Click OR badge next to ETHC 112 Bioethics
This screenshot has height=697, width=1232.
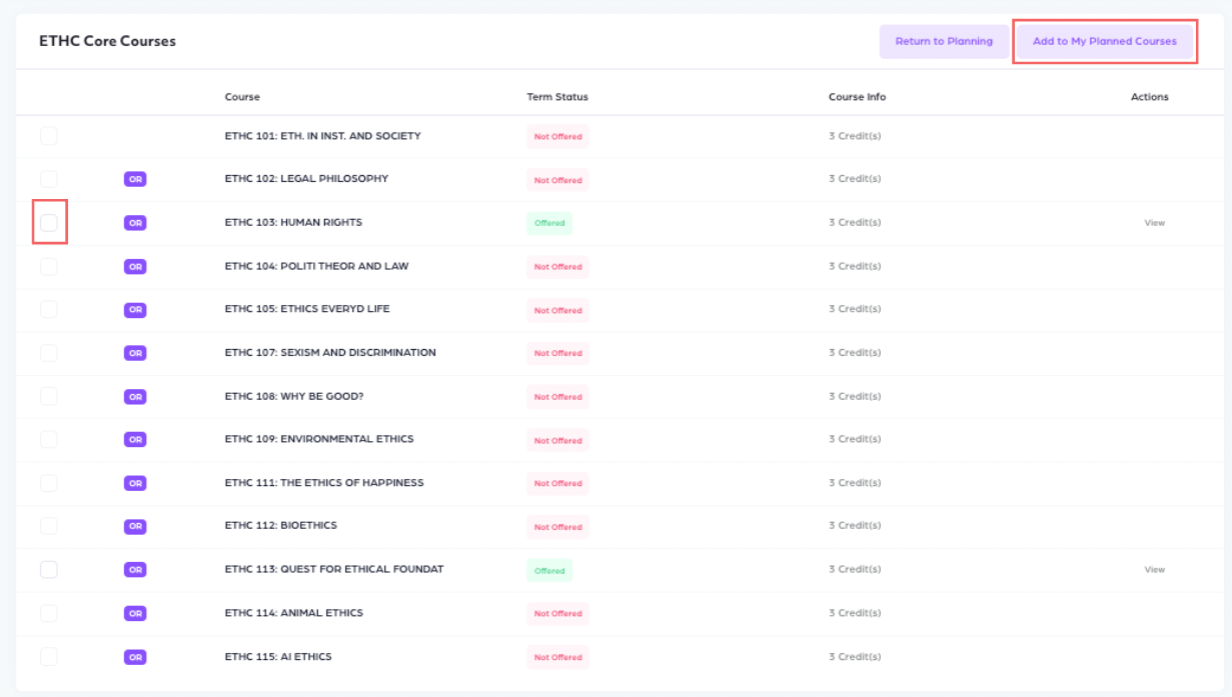point(135,526)
